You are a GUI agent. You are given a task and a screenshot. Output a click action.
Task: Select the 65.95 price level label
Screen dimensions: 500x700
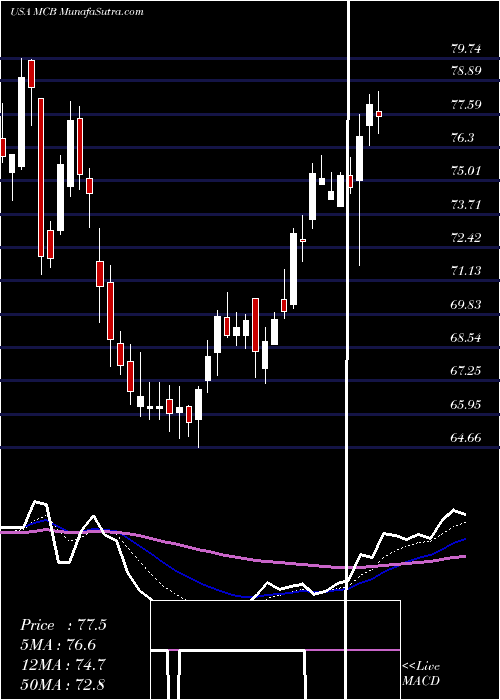coord(466,405)
